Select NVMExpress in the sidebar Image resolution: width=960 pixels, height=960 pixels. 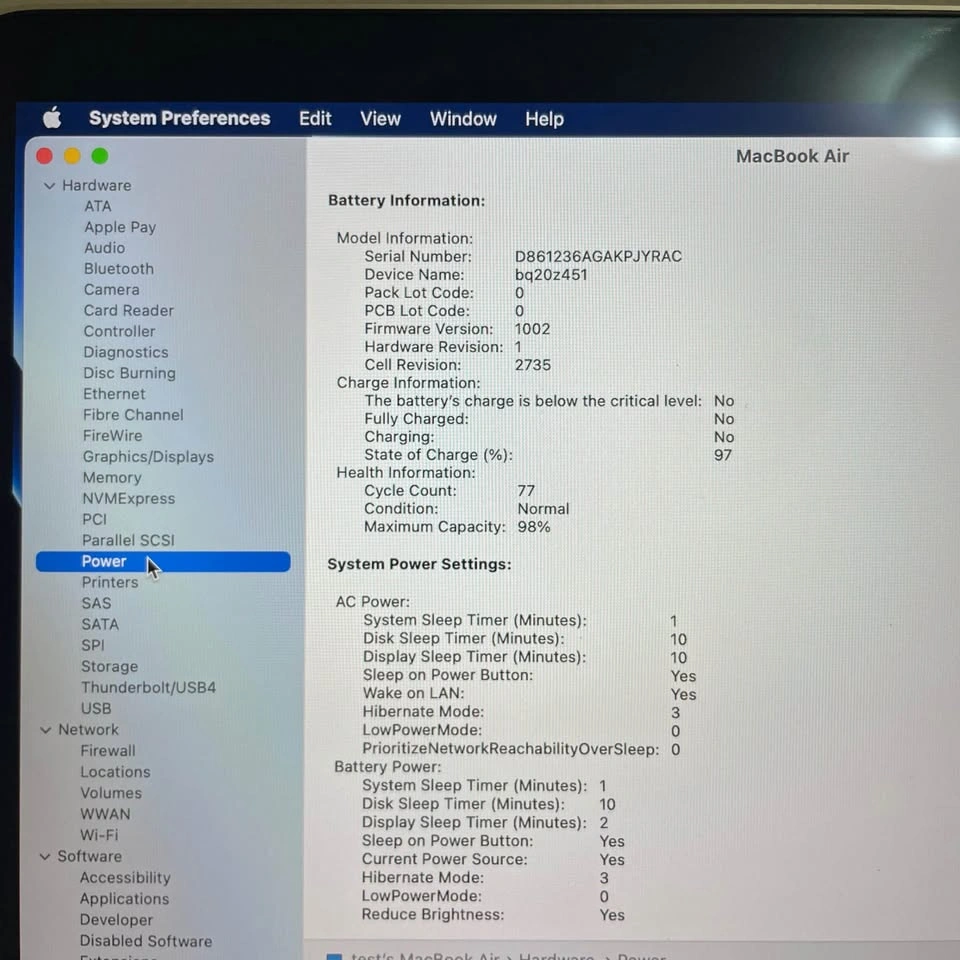[129, 499]
